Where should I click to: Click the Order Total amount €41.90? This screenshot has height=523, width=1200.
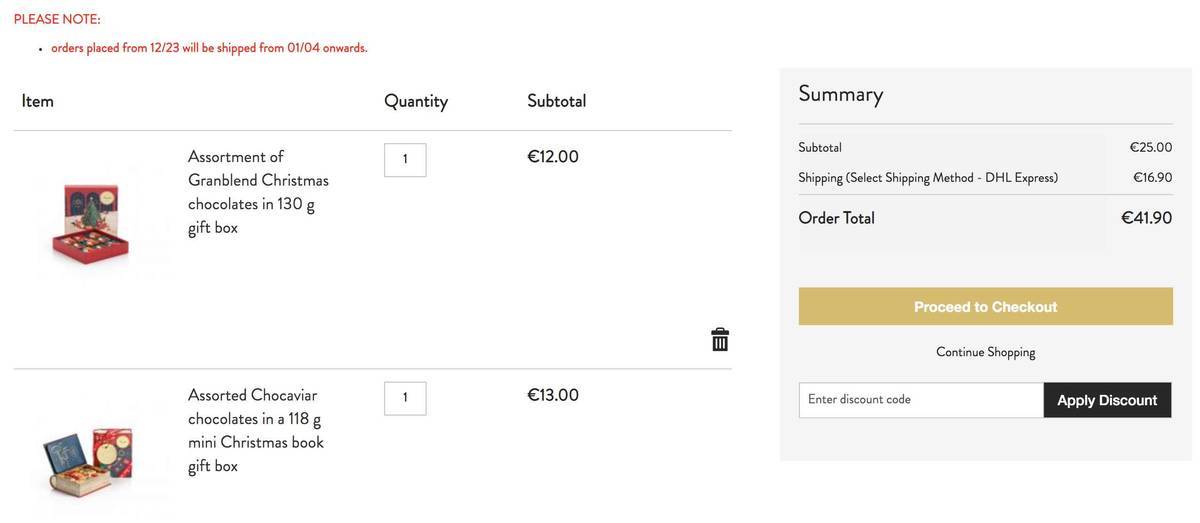pos(1146,218)
